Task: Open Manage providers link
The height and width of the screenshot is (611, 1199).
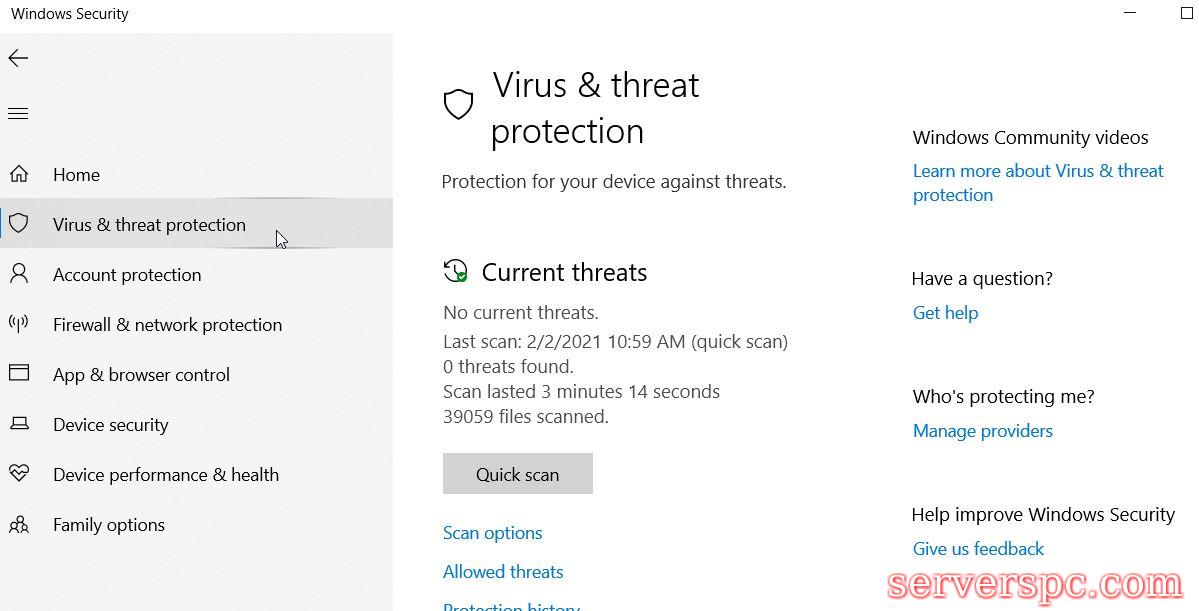Action: pos(982,431)
